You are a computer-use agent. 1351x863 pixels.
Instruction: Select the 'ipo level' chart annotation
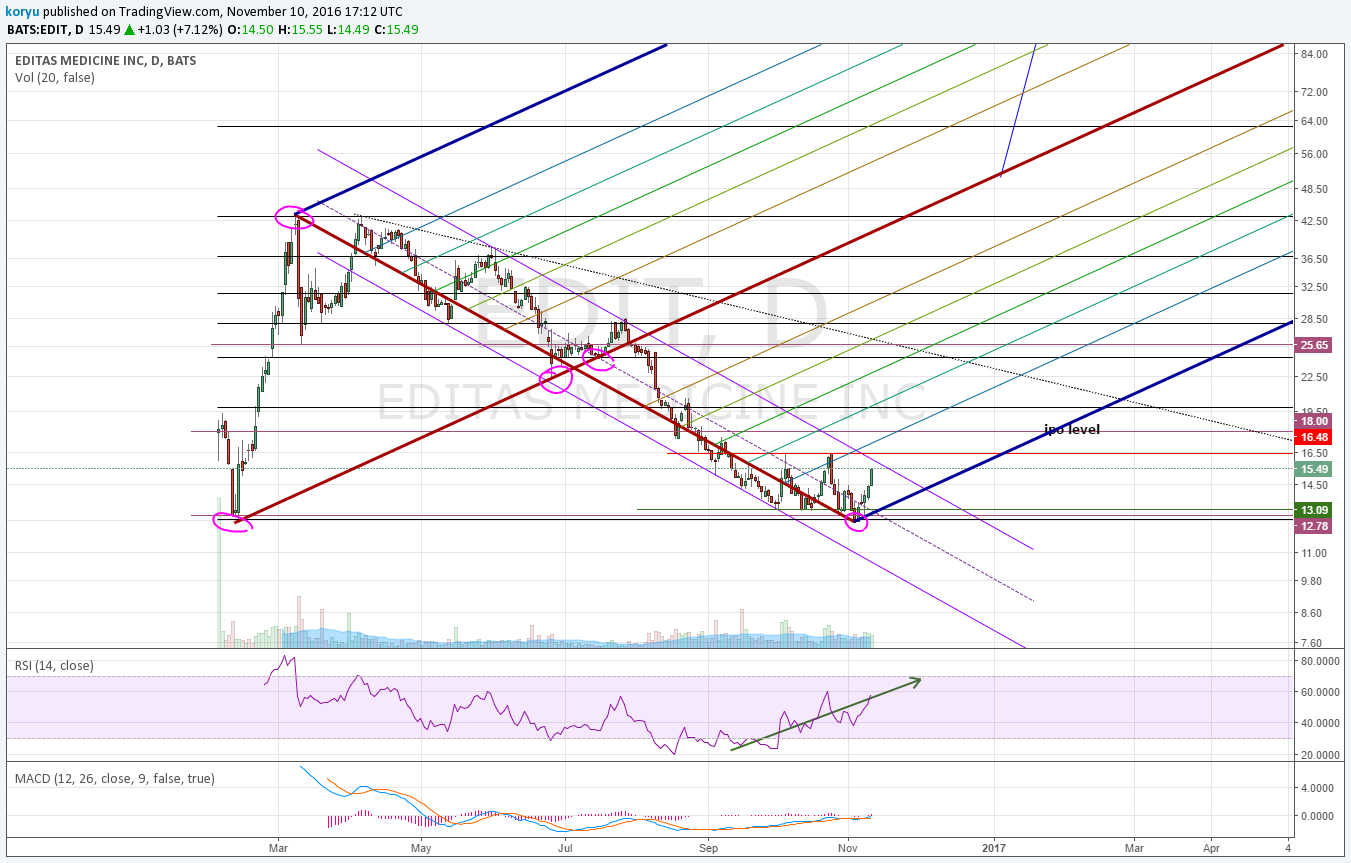coord(1072,429)
